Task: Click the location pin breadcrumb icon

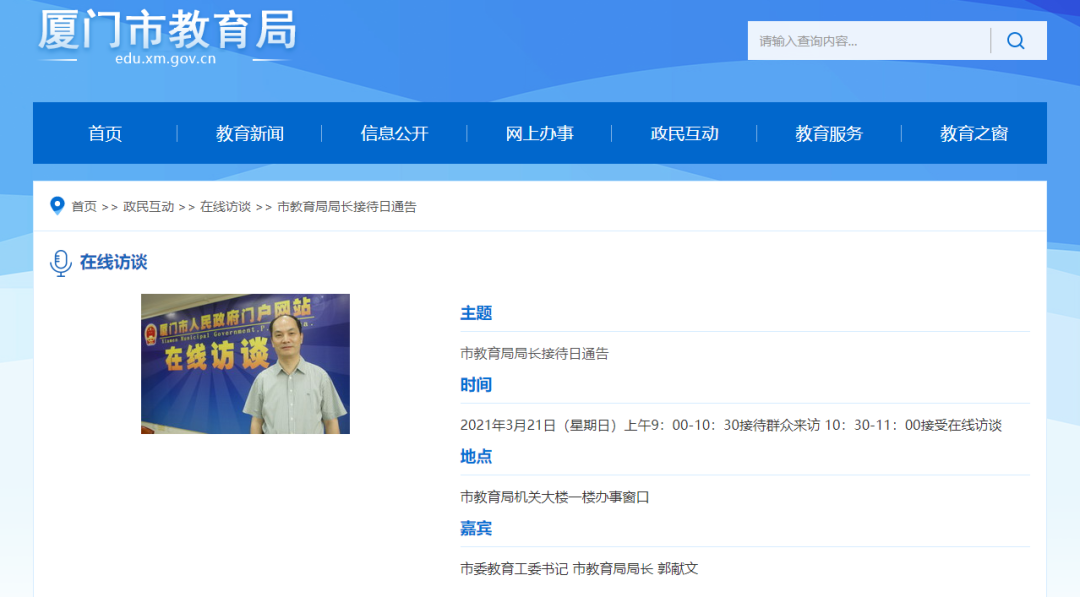Action: click(x=57, y=206)
